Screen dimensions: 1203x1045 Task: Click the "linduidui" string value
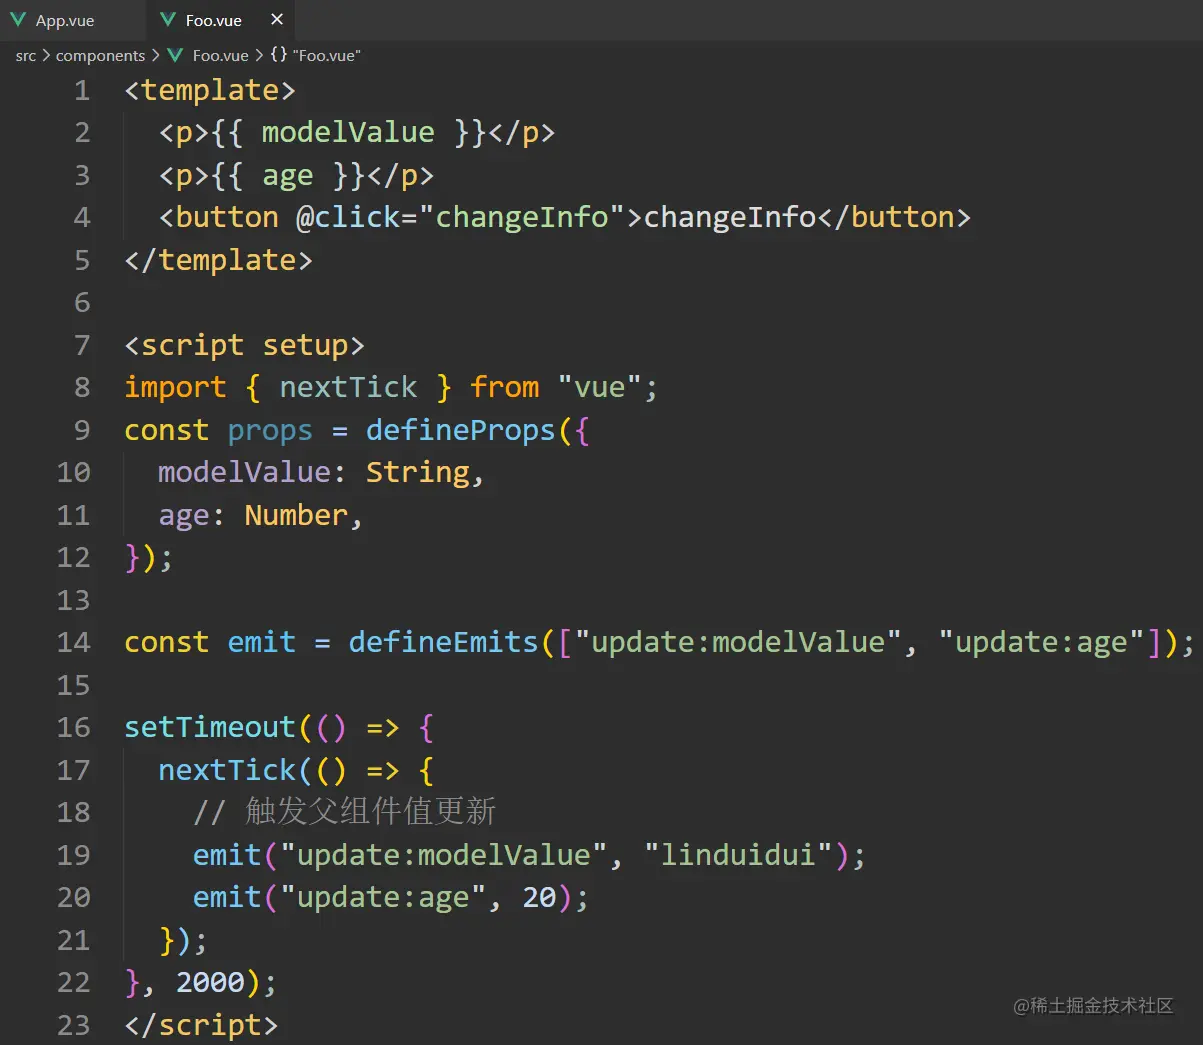tap(739, 856)
